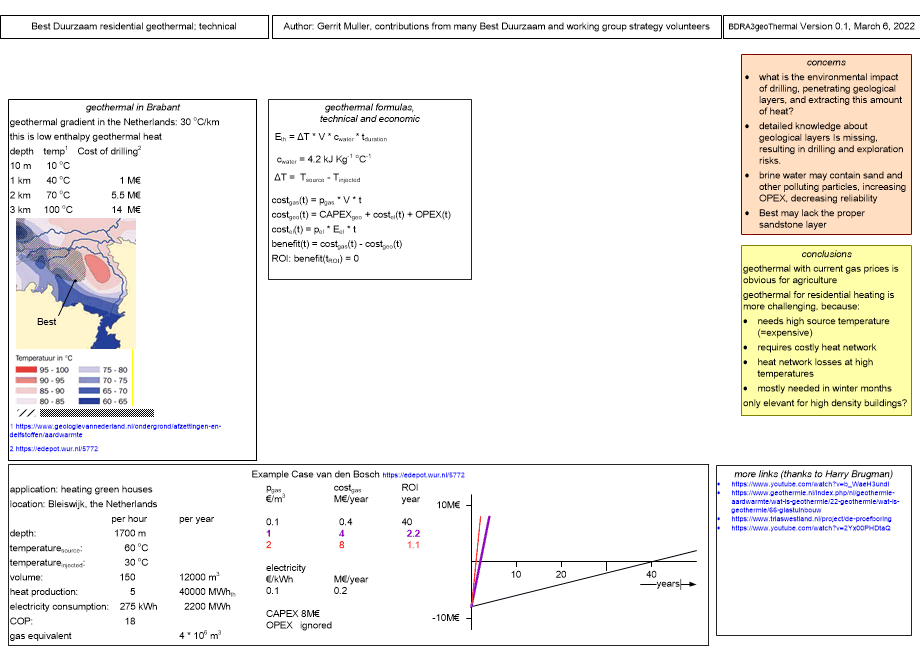Click the purple line in the ROI chart
Image resolution: width=920 pixels, height=660 pixels.
tap(481, 561)
